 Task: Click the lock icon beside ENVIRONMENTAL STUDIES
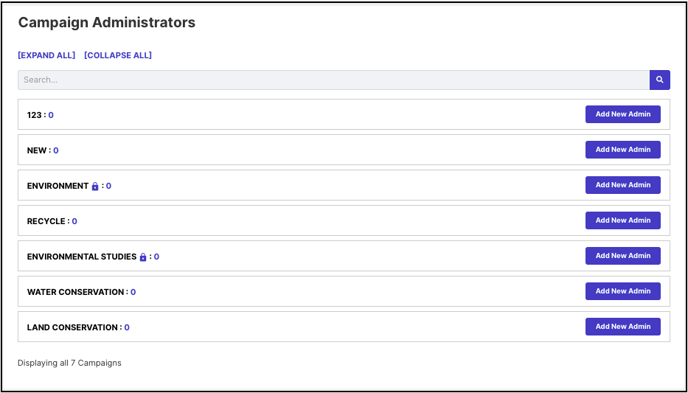tap(143, 257)
